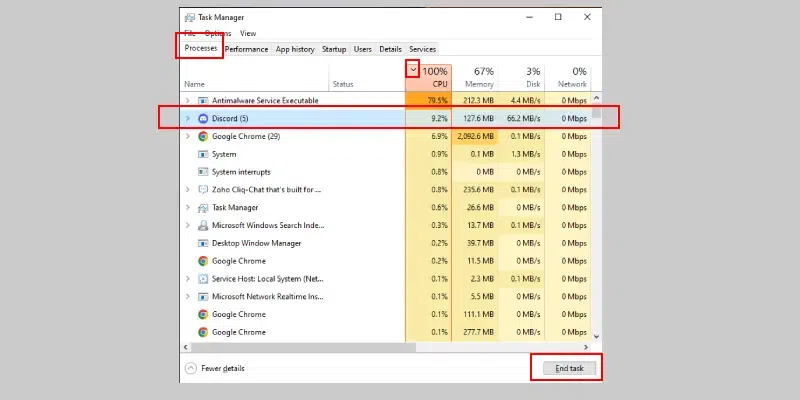Click the 66.2 MB/s disk value
800x400 pixels.
pos(523,118)
